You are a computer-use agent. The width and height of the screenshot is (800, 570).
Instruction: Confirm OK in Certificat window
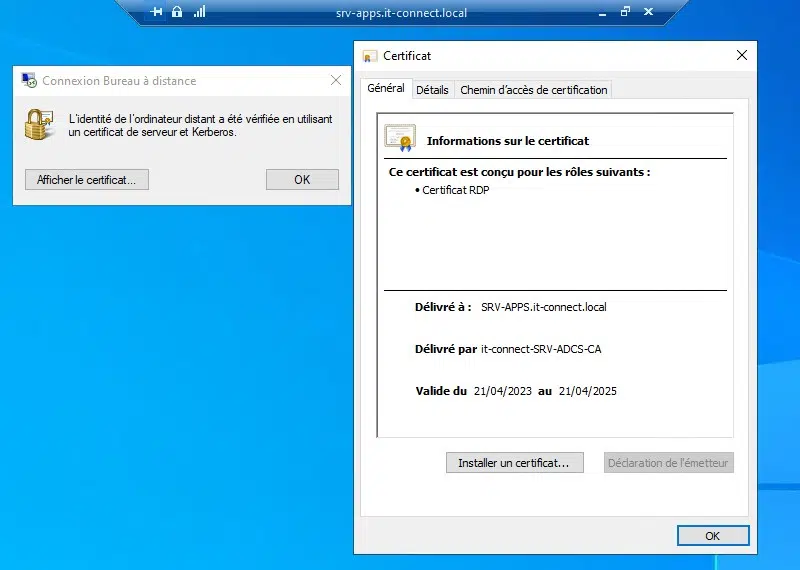coord(713,536)
